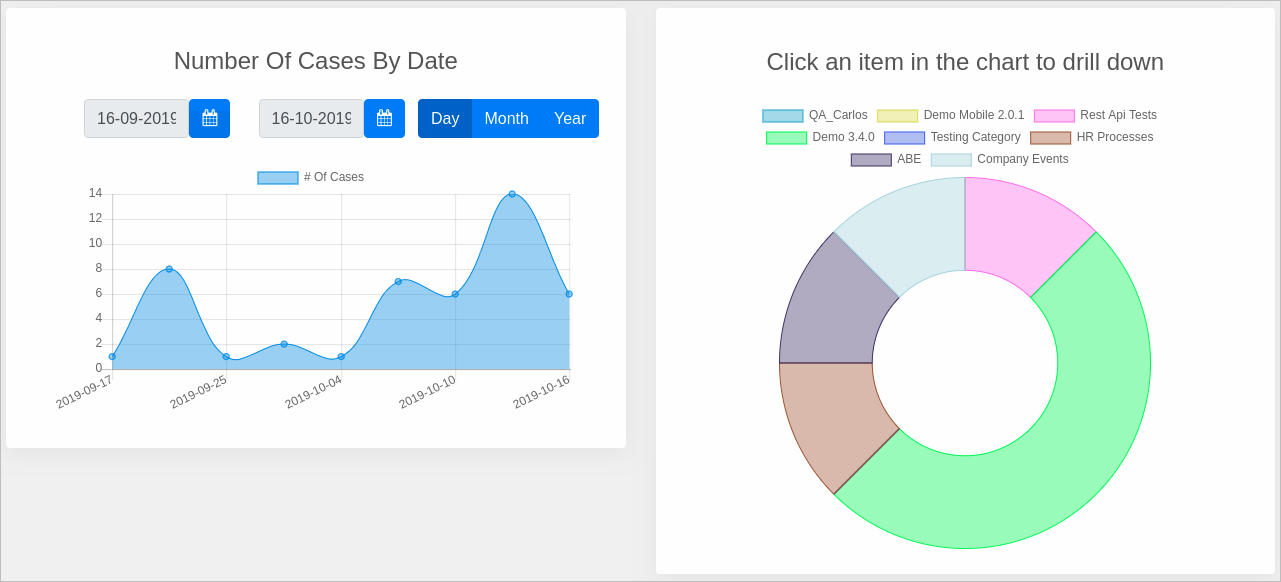Viewport: 1281px width, 582px height.
Task: Select the Day grouping button
Action: 445,118
